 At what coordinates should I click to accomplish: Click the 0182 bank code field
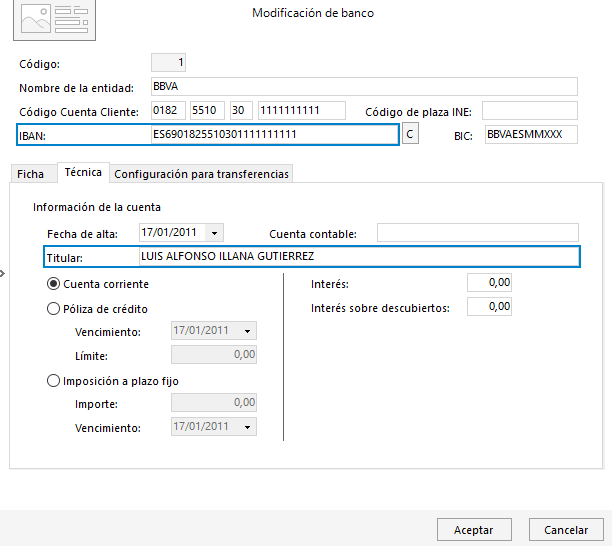click(x=168, y=110)
